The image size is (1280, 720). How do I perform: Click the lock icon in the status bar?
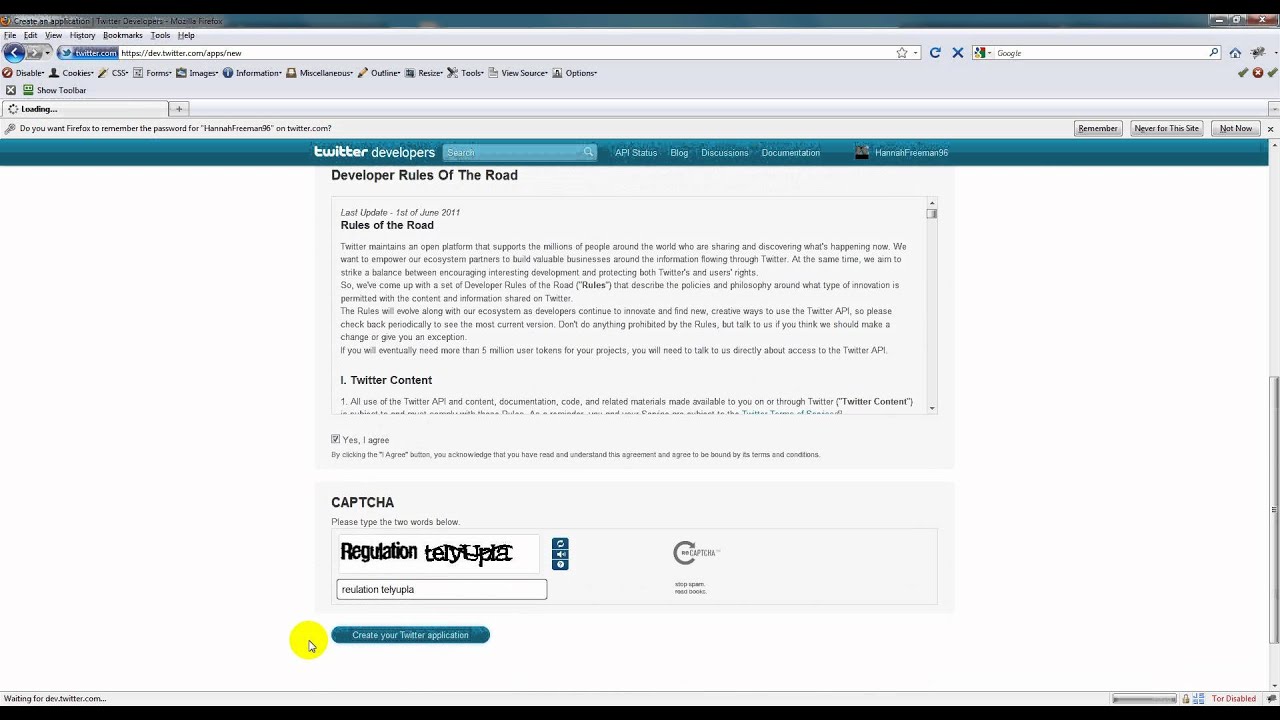tap(1186, 698)
